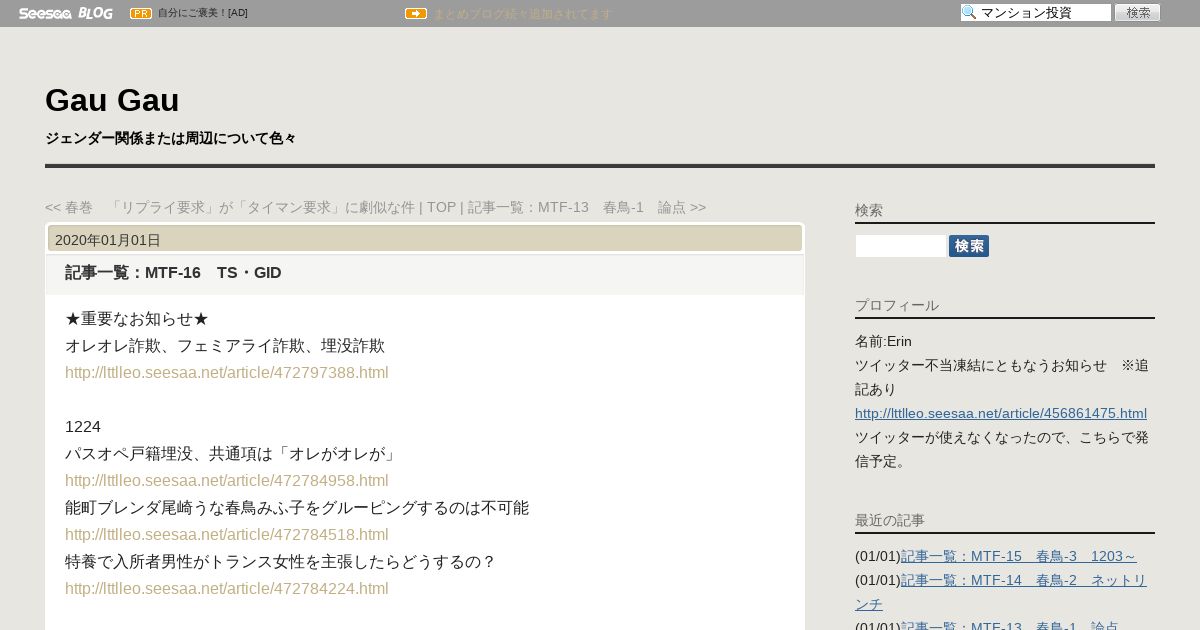The image size is (1200, 630).
Task: Click the text オレオレ詐欺、フェミアライ詐欺、埋没詐欺
Action: point(225,346)
